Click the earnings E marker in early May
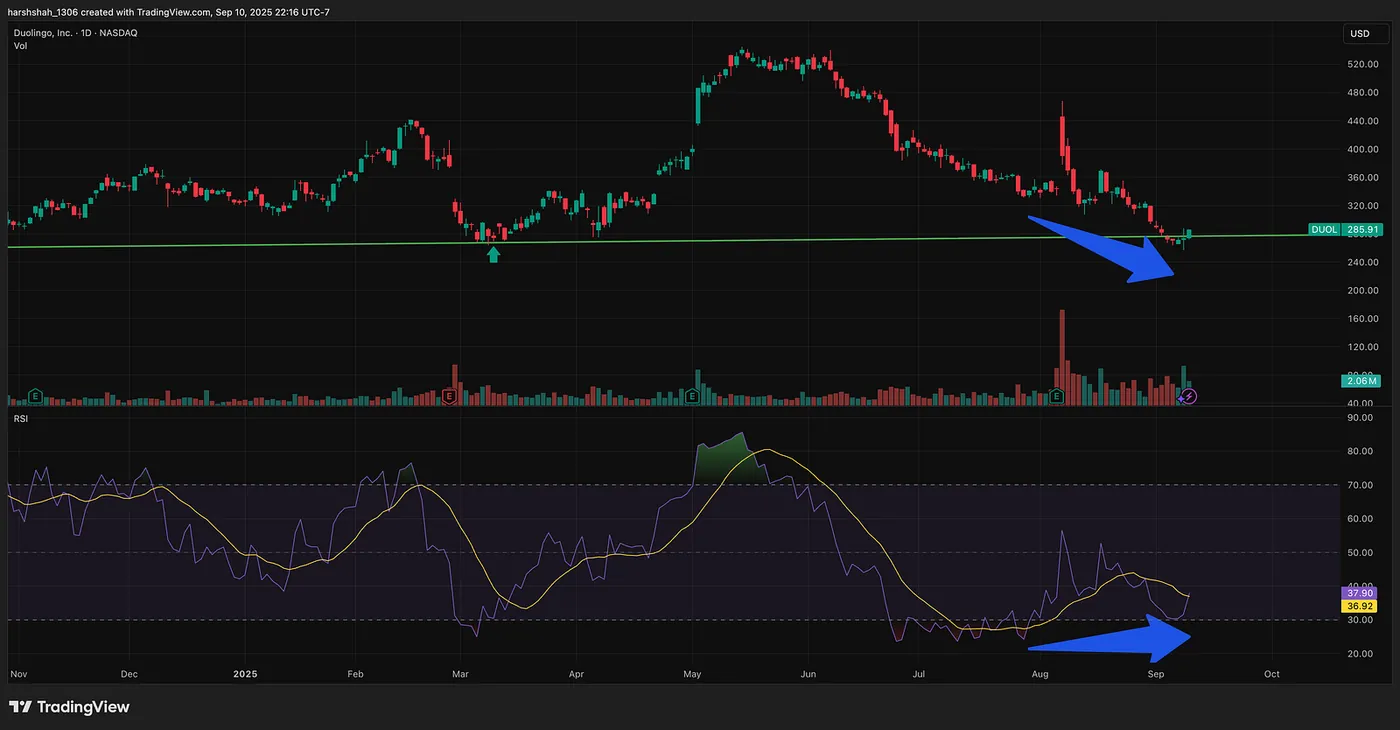 pyautogui.click(x=692, y=396)
